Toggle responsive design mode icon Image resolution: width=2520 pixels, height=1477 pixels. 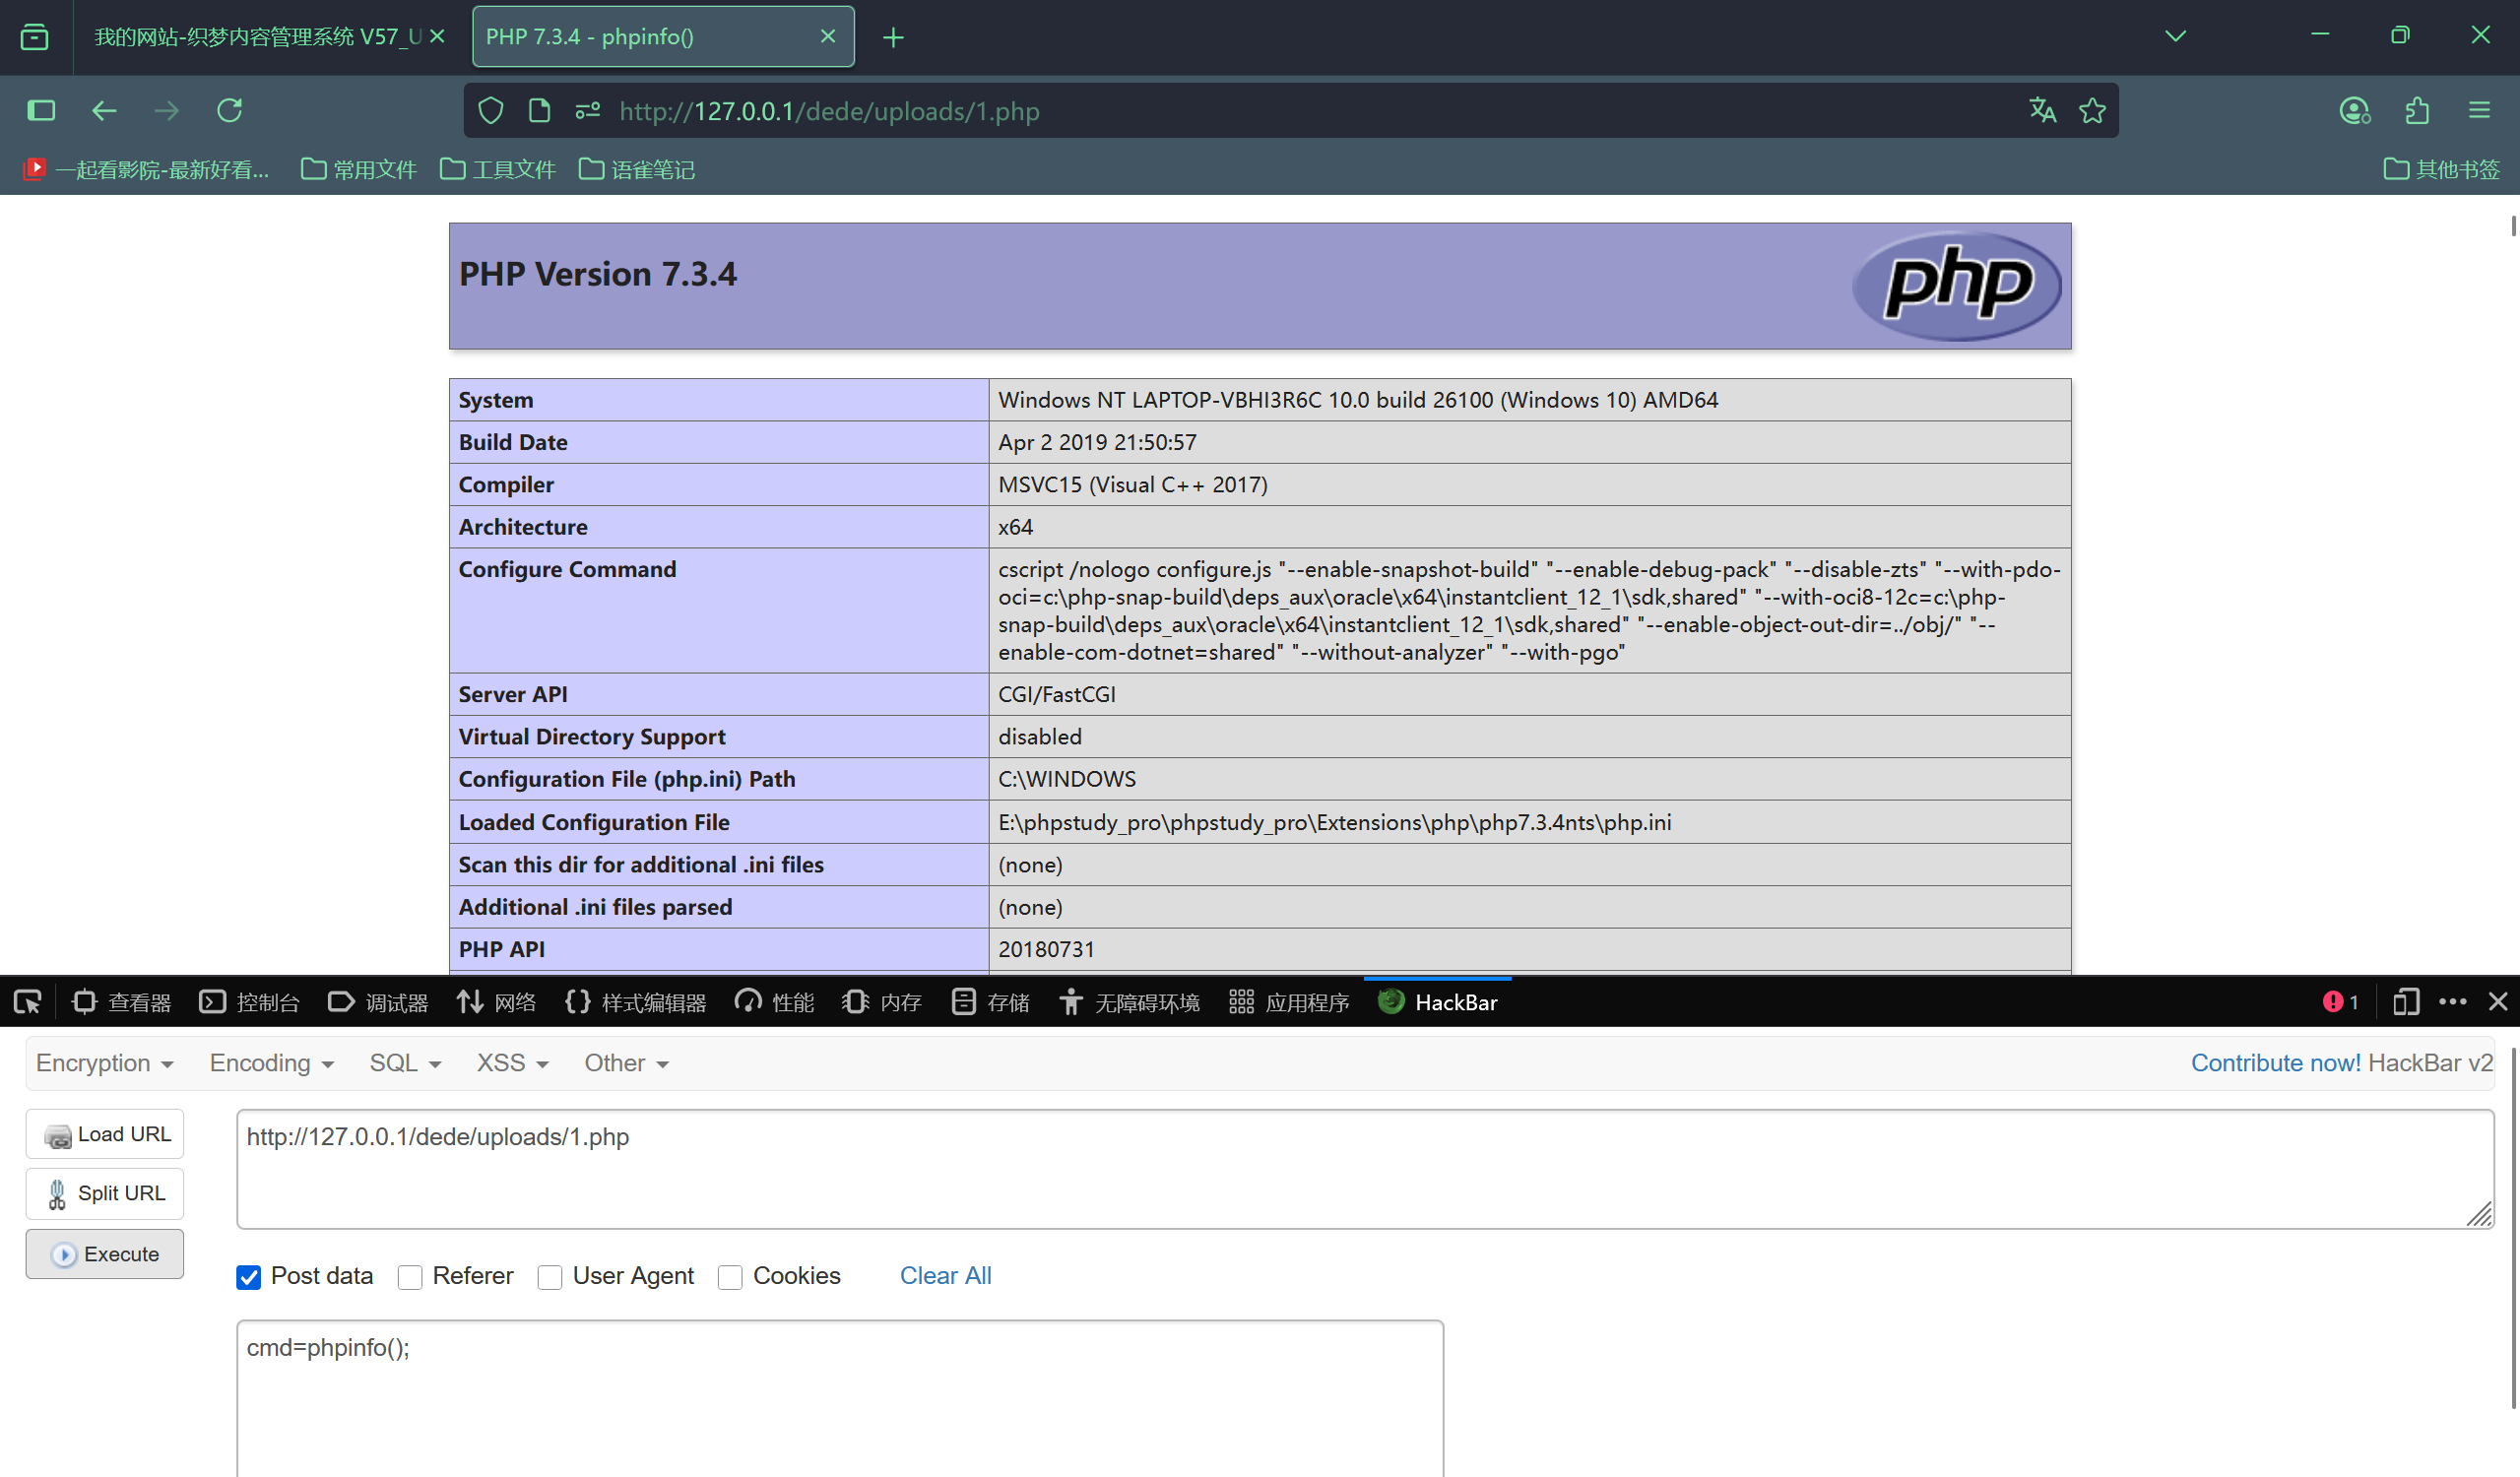coord(2406,1002)
